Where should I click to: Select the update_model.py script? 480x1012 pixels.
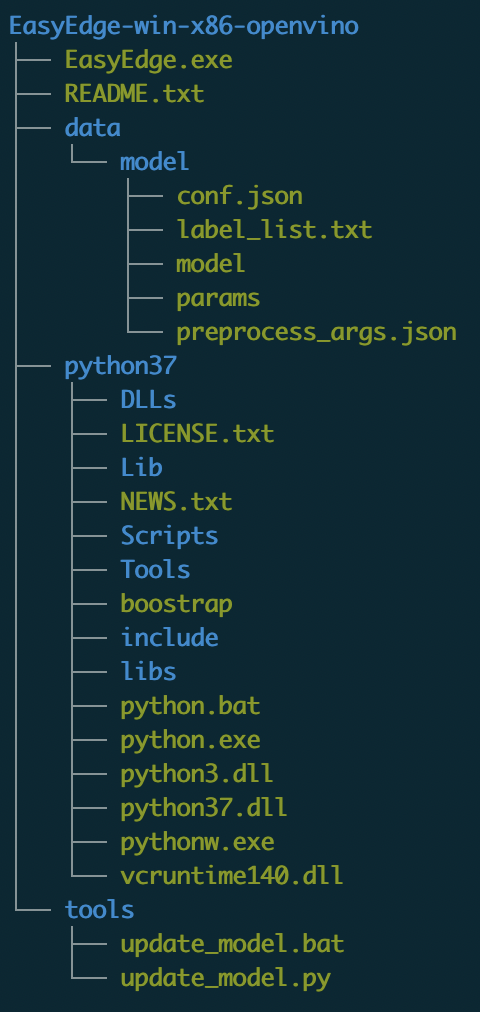pyautogui.click(x=225, y=978)
